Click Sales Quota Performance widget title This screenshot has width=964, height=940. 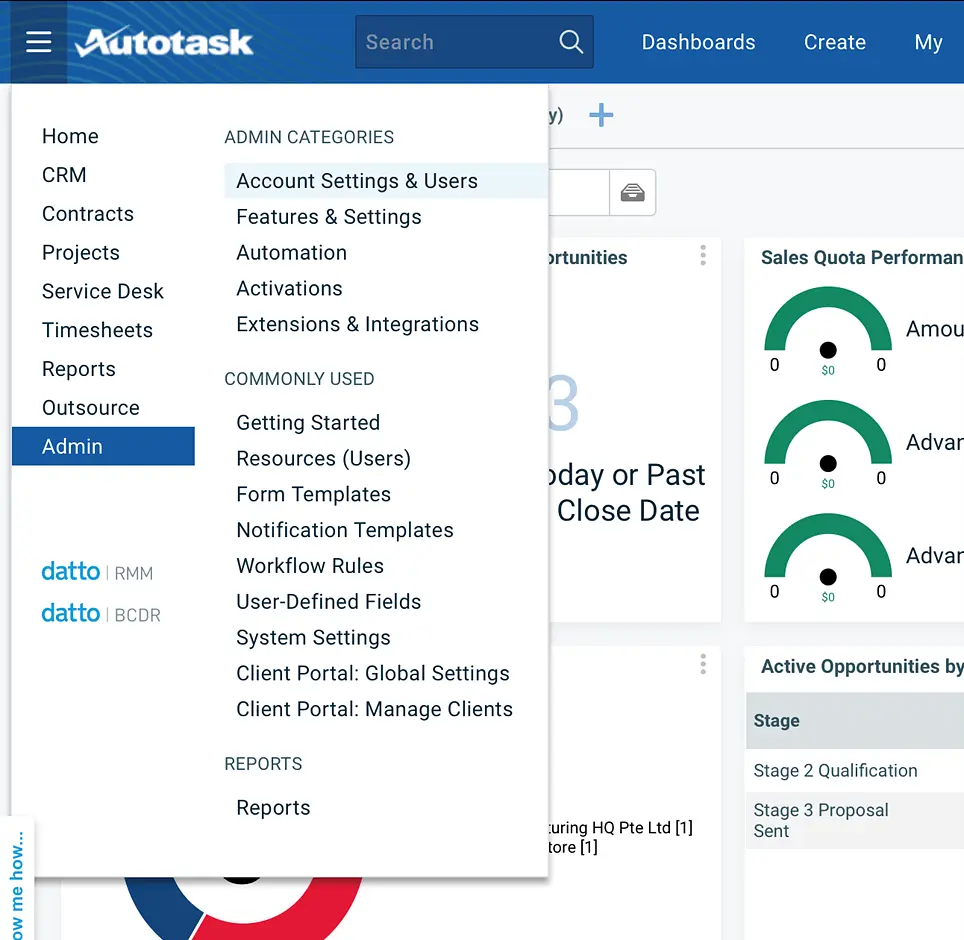tap(862, 257)
